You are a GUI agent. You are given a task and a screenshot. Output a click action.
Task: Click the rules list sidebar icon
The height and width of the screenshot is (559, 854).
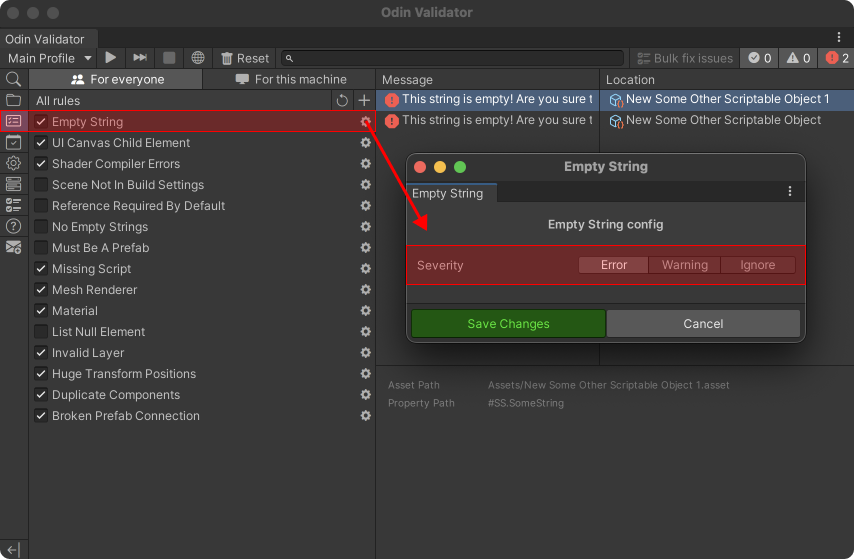pos(14,121)
